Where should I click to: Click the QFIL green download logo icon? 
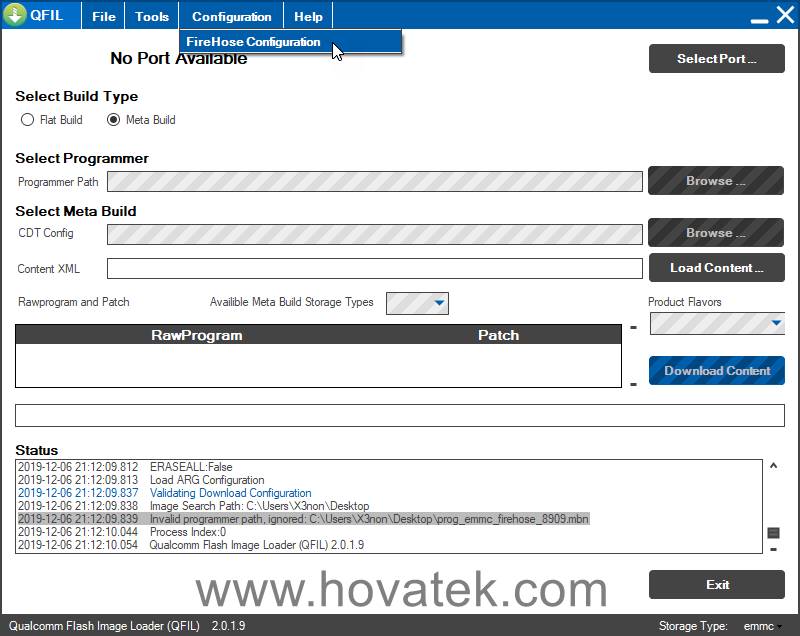click(15, 14)
